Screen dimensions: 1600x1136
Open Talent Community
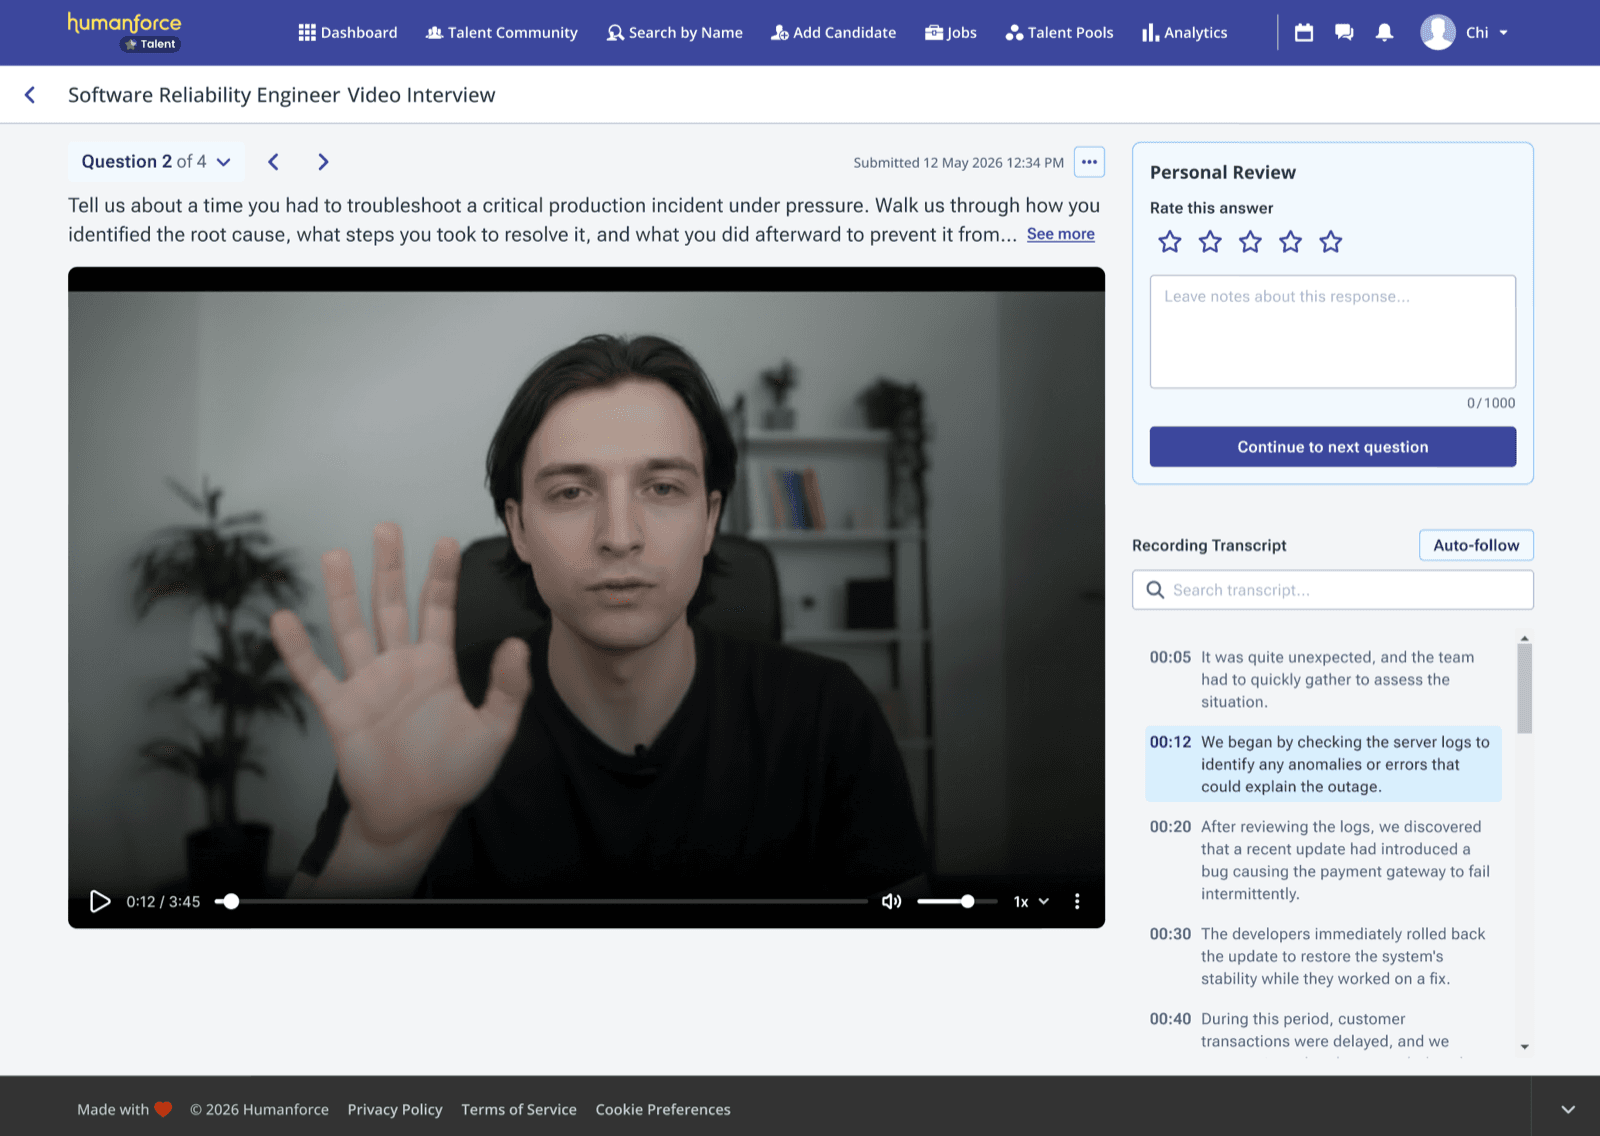[x=501, y=32]
